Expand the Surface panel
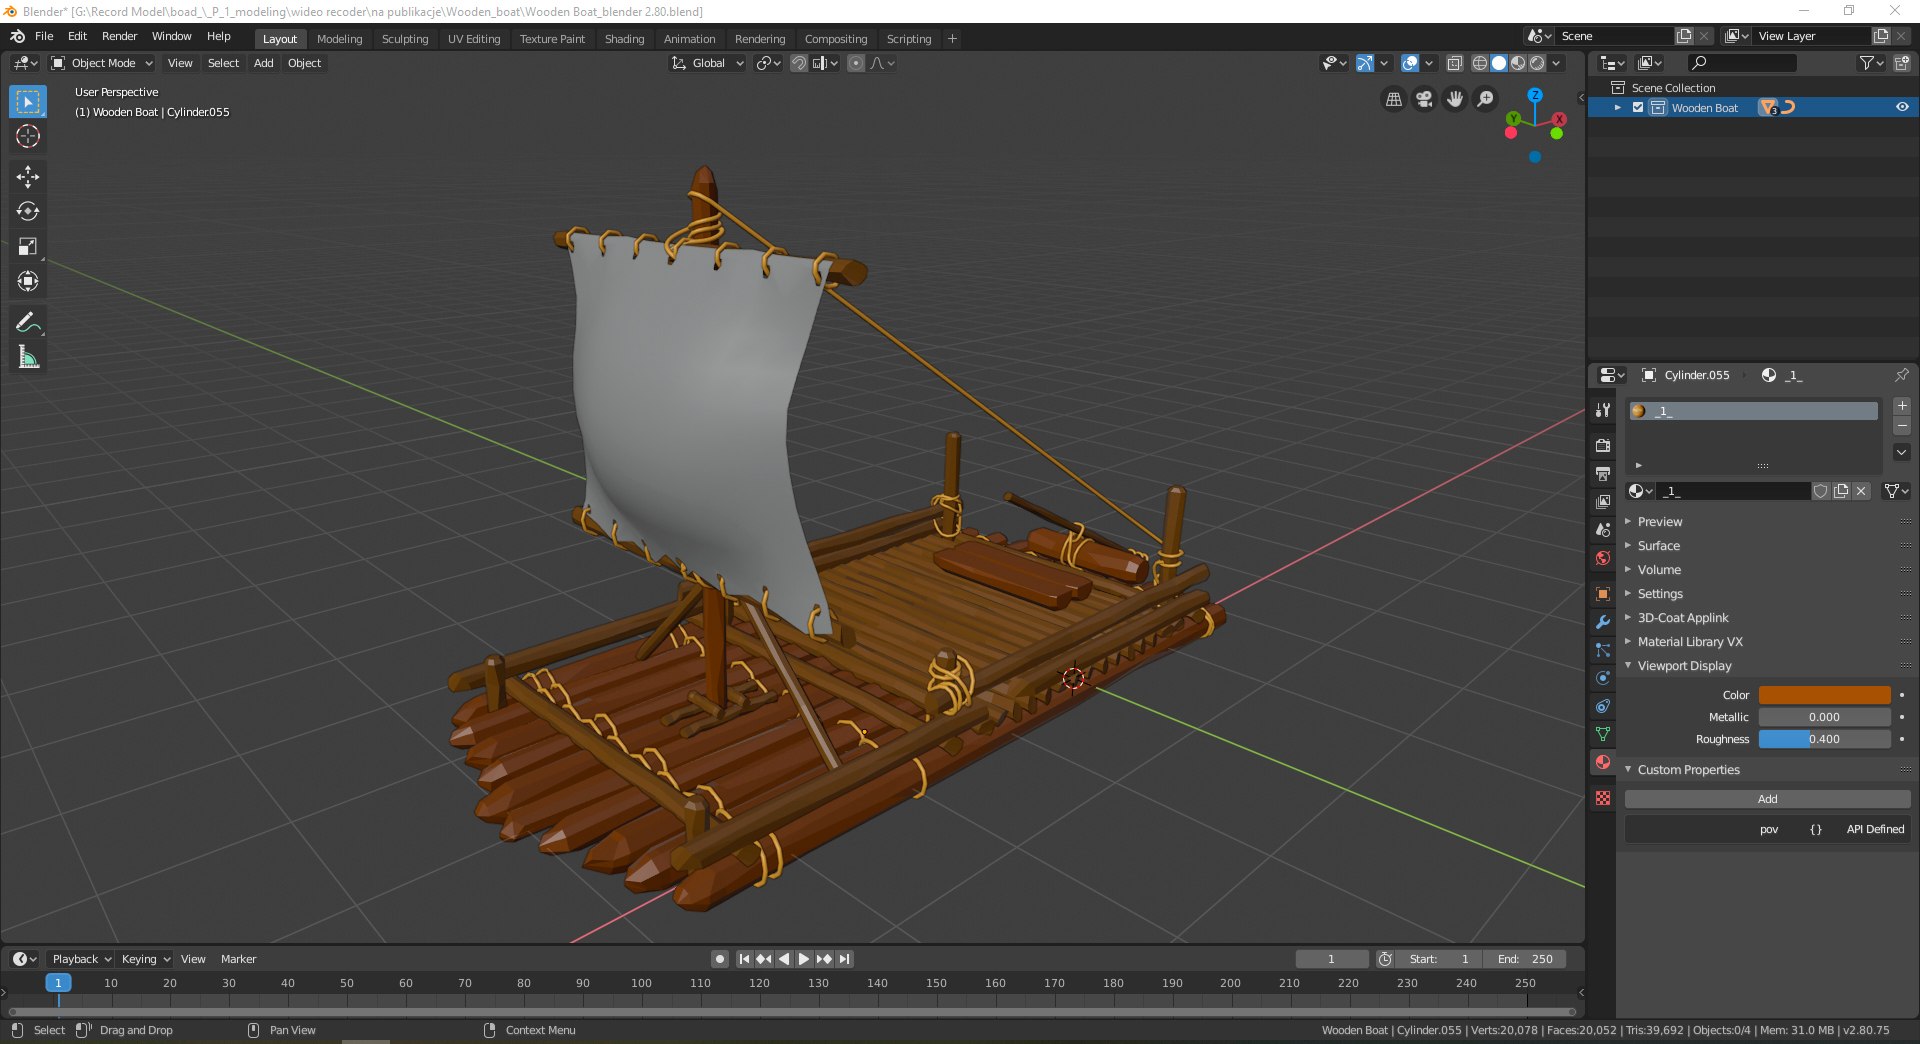Viewport: 1920px width, 1044px height. [x=1659, y=546]
